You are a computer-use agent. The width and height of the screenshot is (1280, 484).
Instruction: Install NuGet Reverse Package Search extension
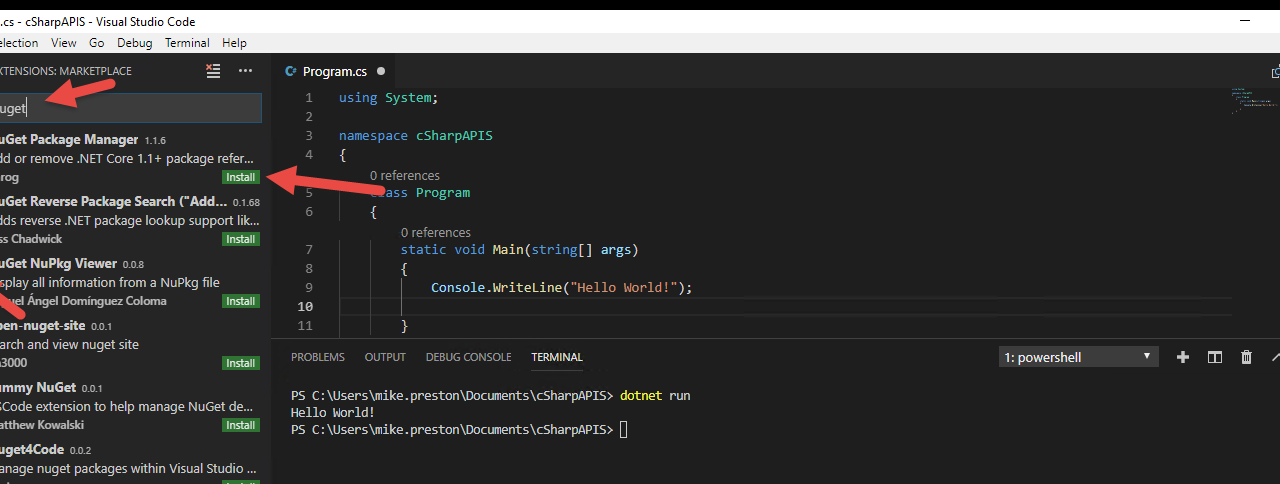(240, 239)
